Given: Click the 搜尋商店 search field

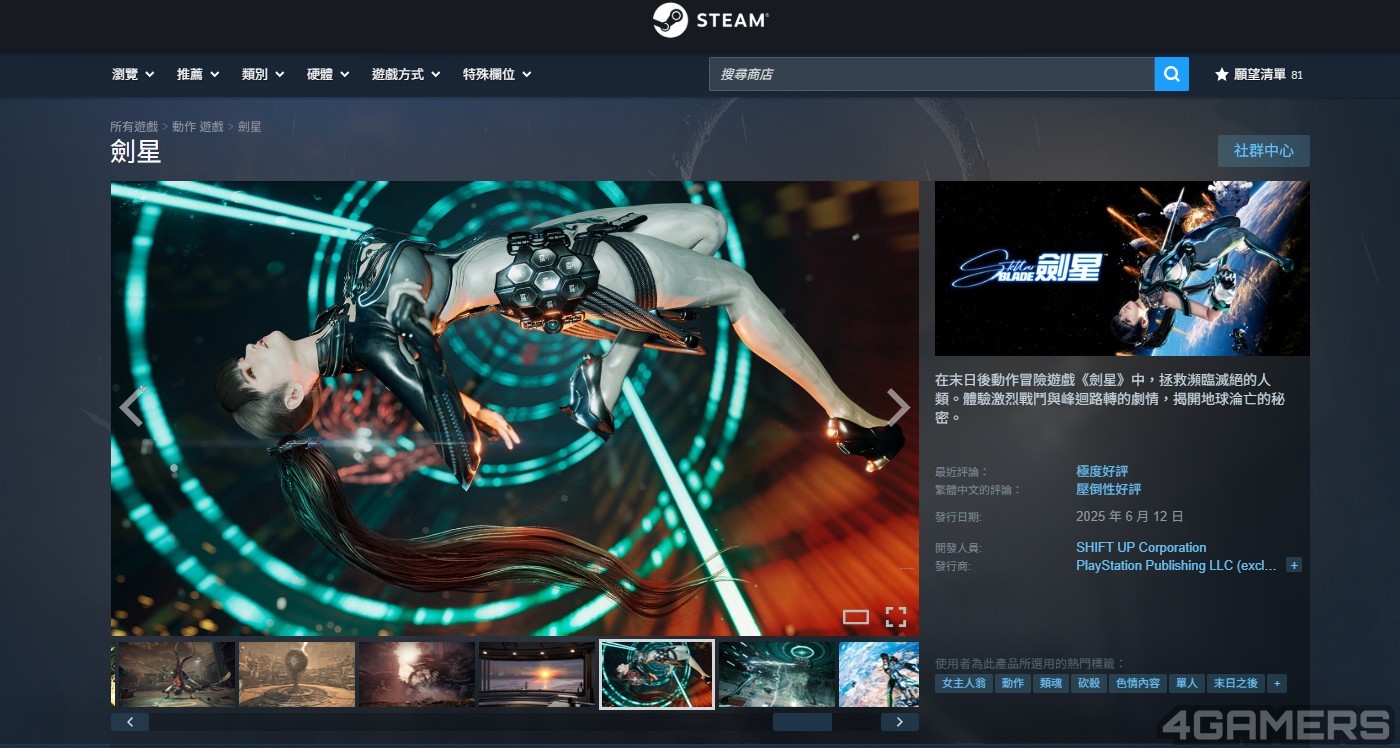Looking at the screenshot, I should click(931, 74).
